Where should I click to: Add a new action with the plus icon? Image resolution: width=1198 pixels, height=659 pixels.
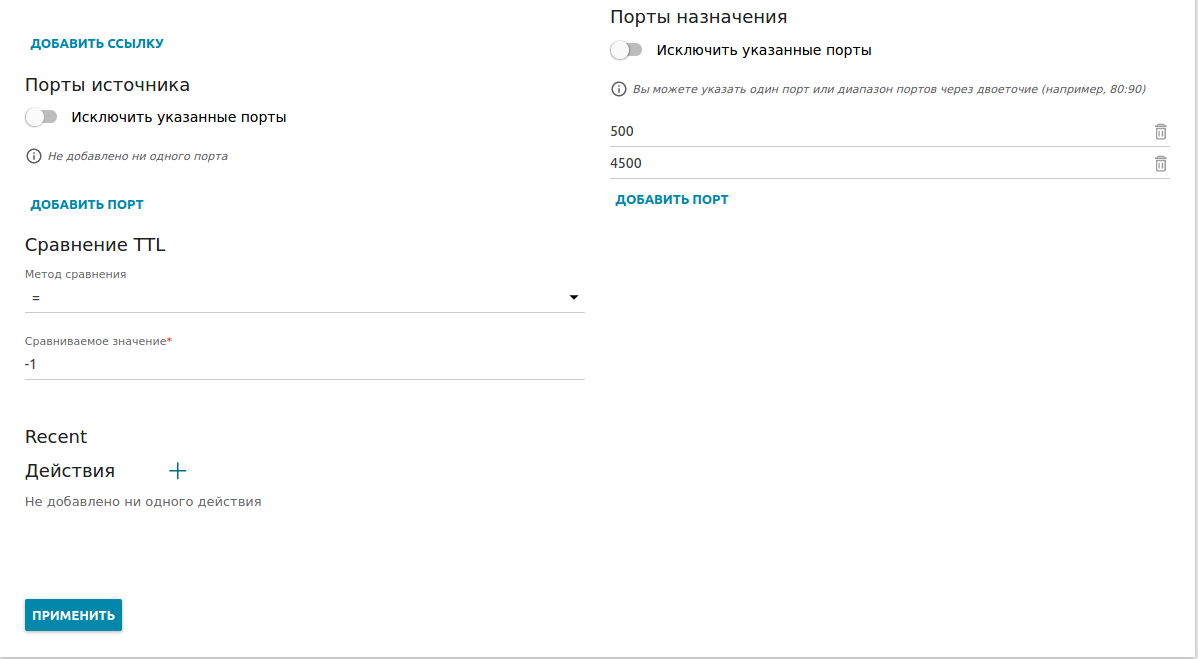[178, 471]
